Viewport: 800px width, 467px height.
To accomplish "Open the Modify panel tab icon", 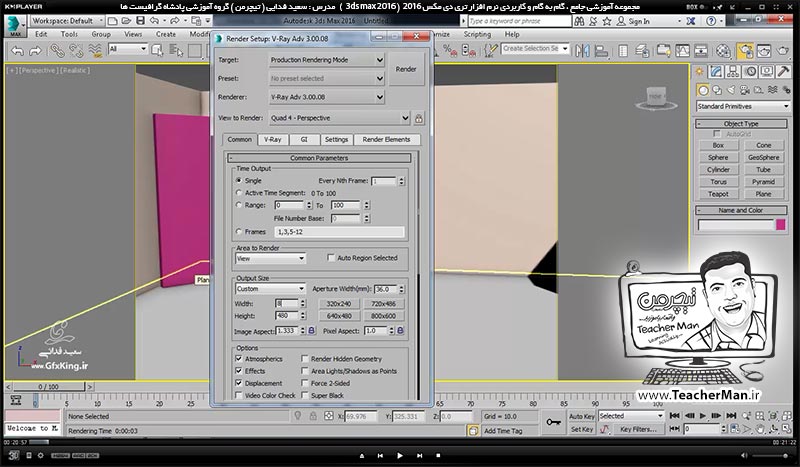I will point(716,71).
